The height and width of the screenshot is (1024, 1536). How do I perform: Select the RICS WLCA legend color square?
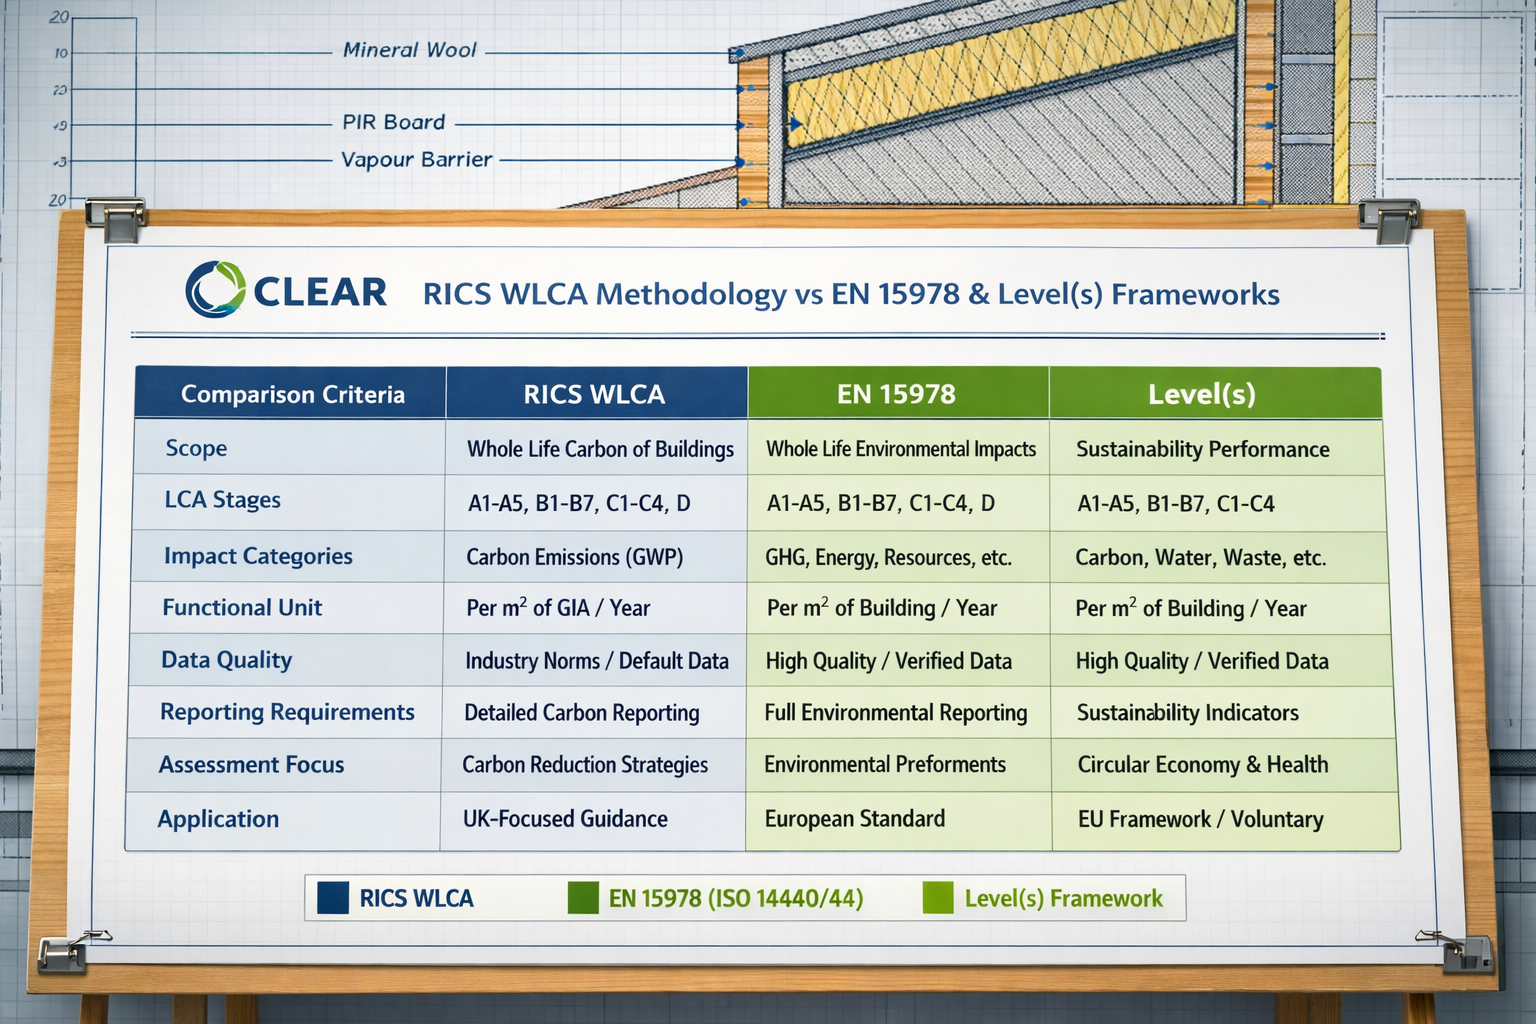(x=332, y=897)
